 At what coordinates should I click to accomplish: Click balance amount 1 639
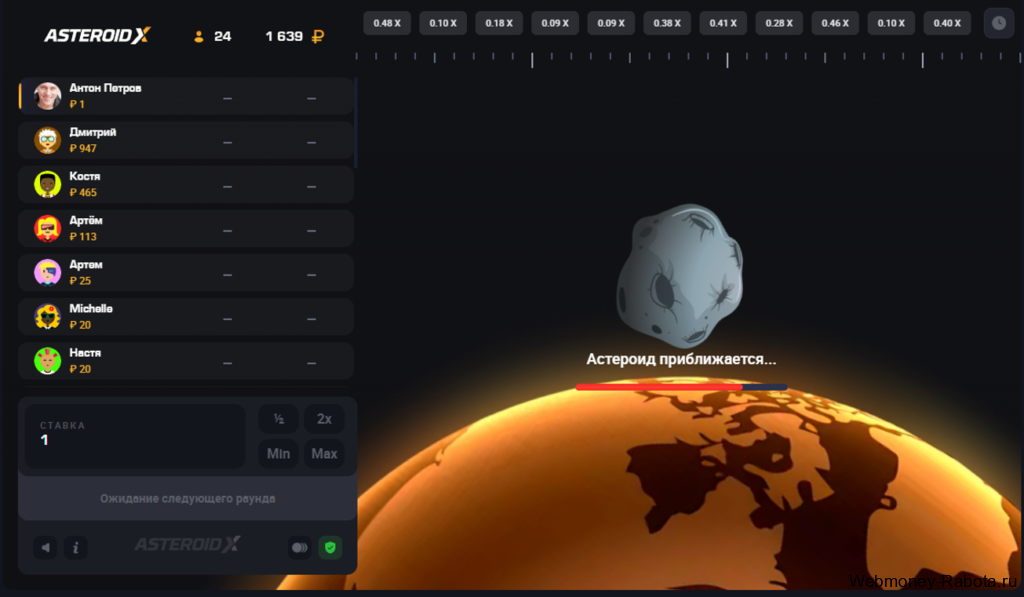click(x=284, y=37)
